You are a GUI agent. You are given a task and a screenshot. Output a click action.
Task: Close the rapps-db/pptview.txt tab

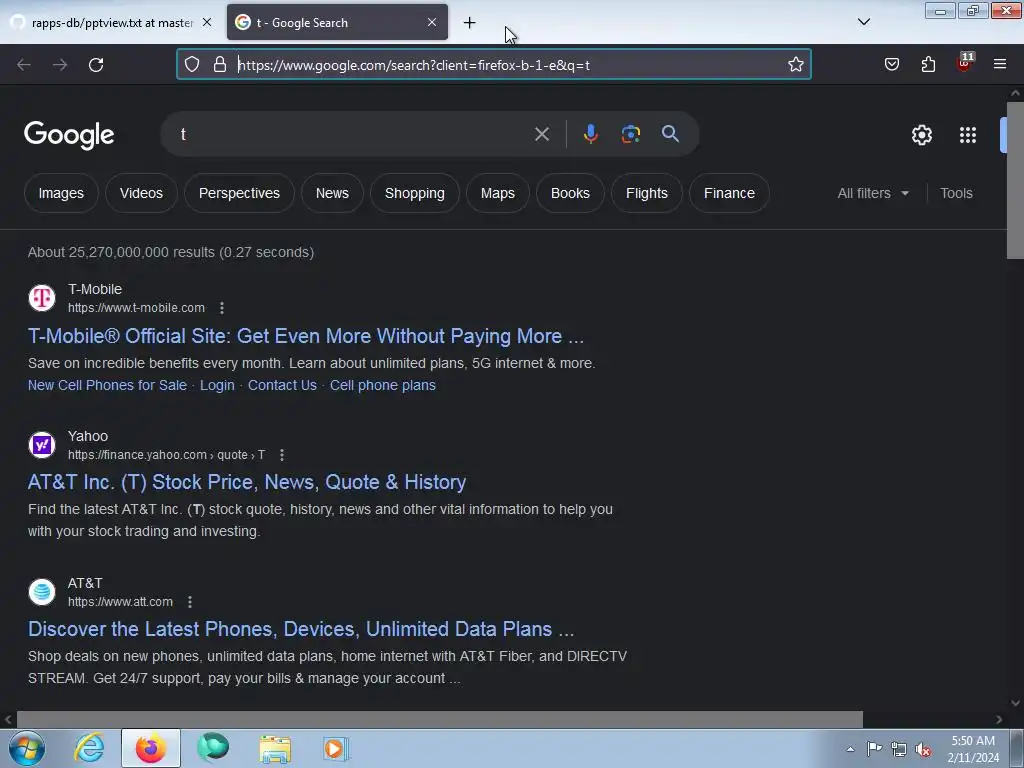coord(207,22)
